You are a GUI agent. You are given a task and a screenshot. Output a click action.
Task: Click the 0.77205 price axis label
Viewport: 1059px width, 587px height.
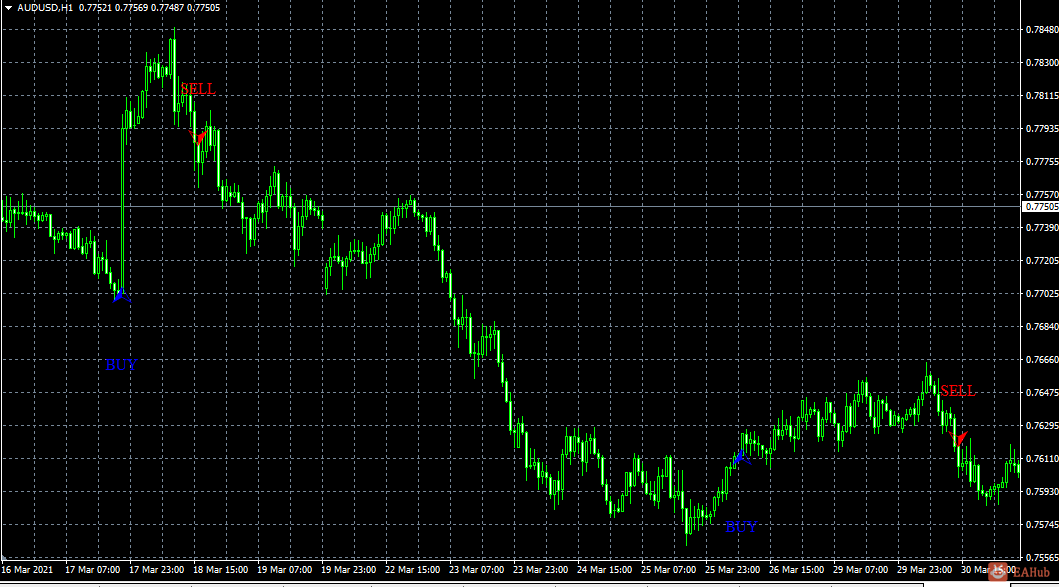(1041, 261)
